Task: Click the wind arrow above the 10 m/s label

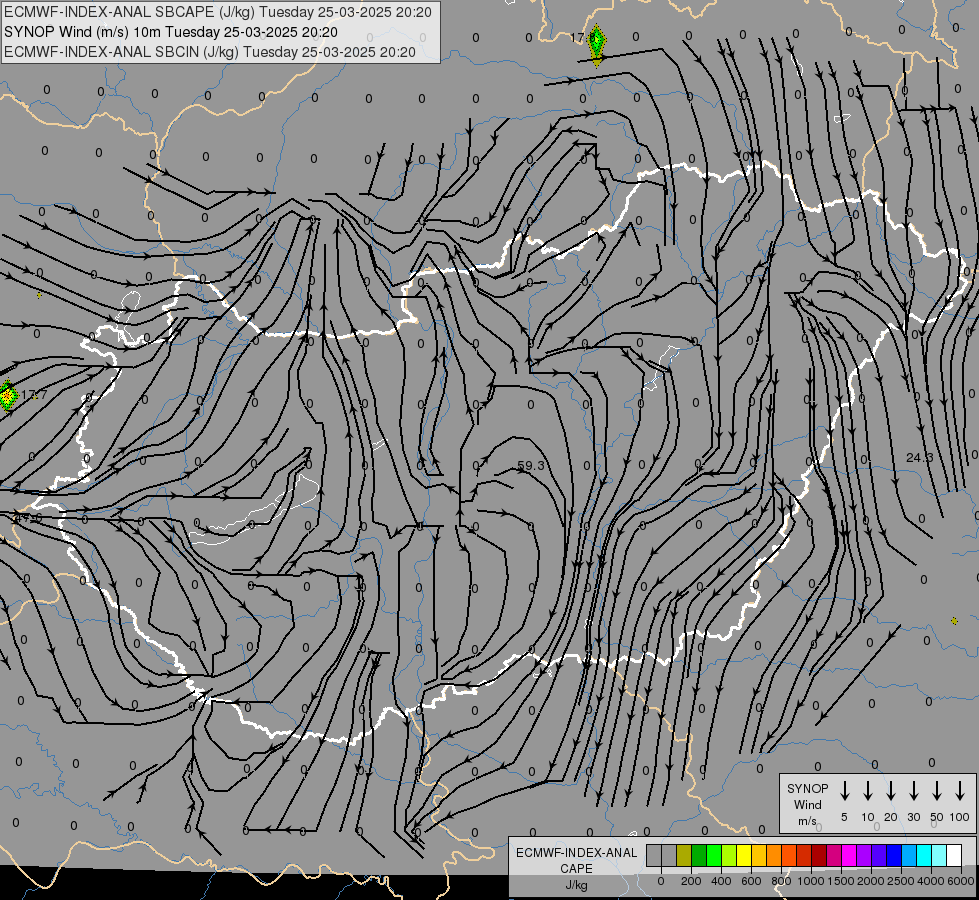Action: (x=867, y=791)
